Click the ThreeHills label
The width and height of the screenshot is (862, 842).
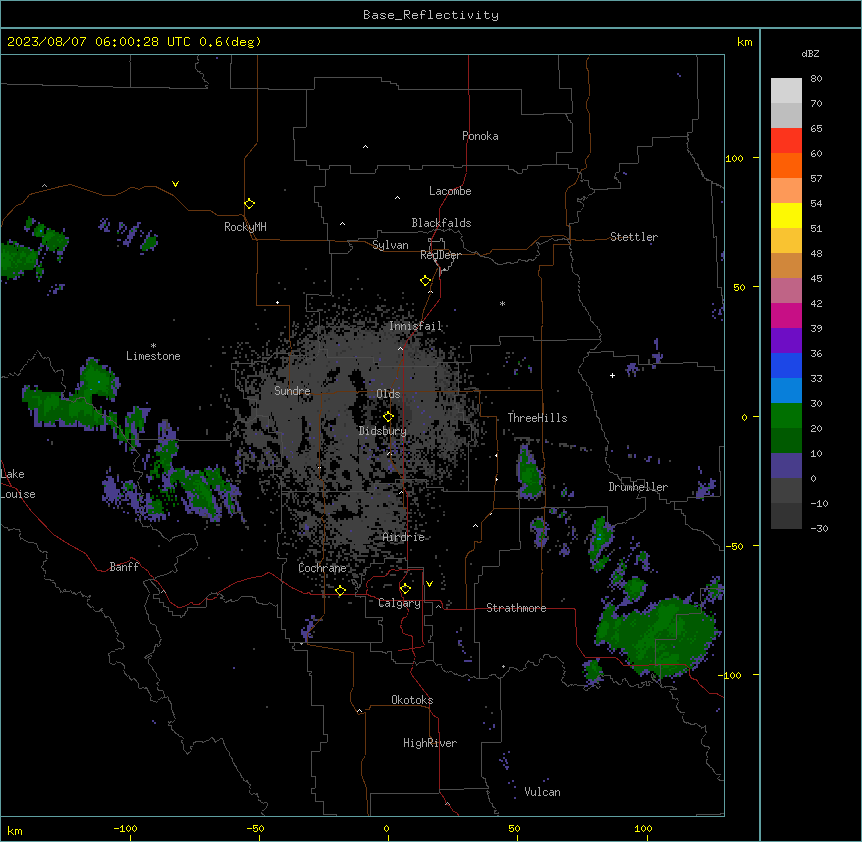point(537,418)
